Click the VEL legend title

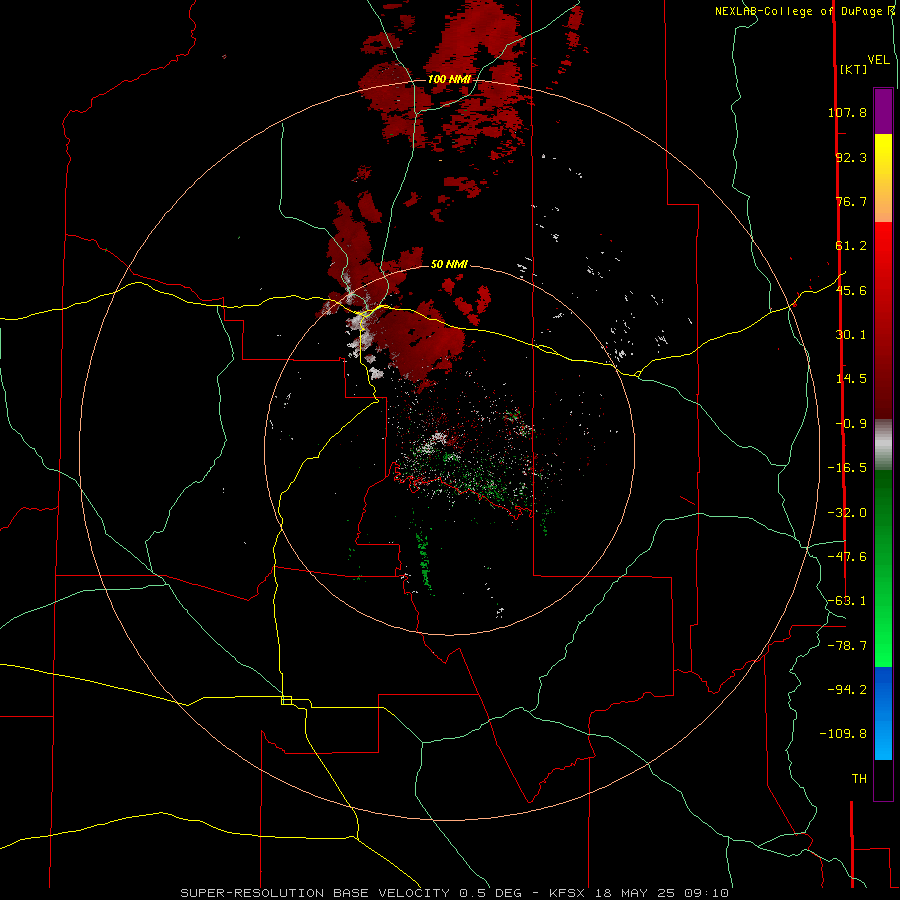(x=878, y=60)
